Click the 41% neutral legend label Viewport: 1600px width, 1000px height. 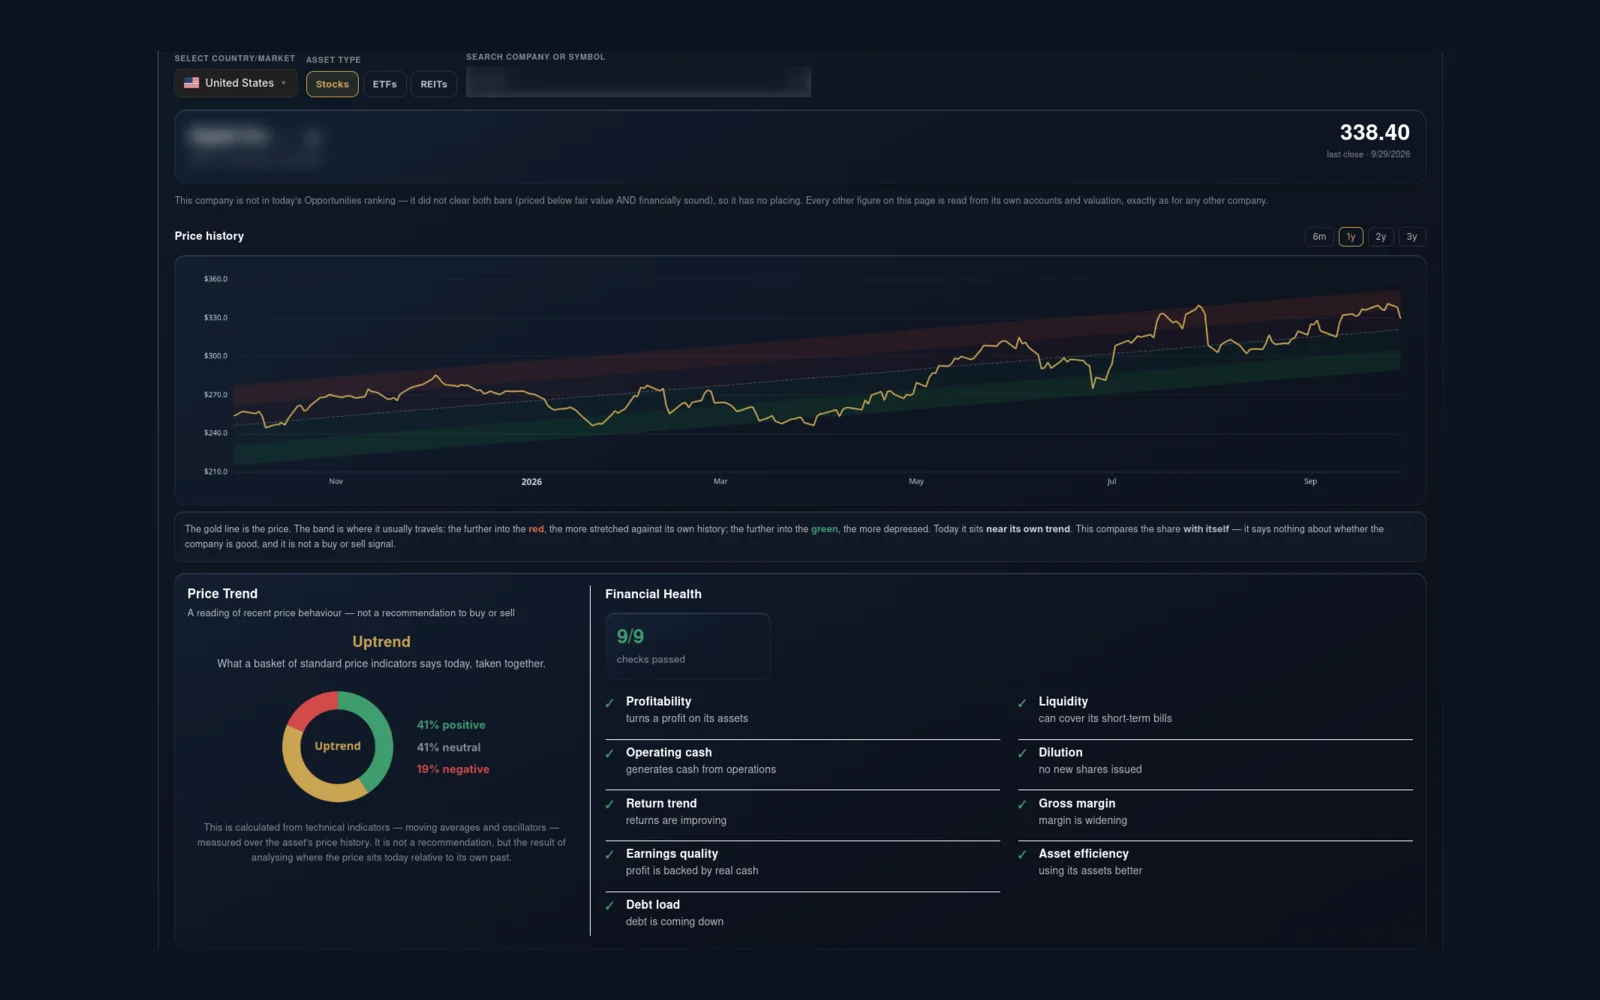click(x=449, y=747)
